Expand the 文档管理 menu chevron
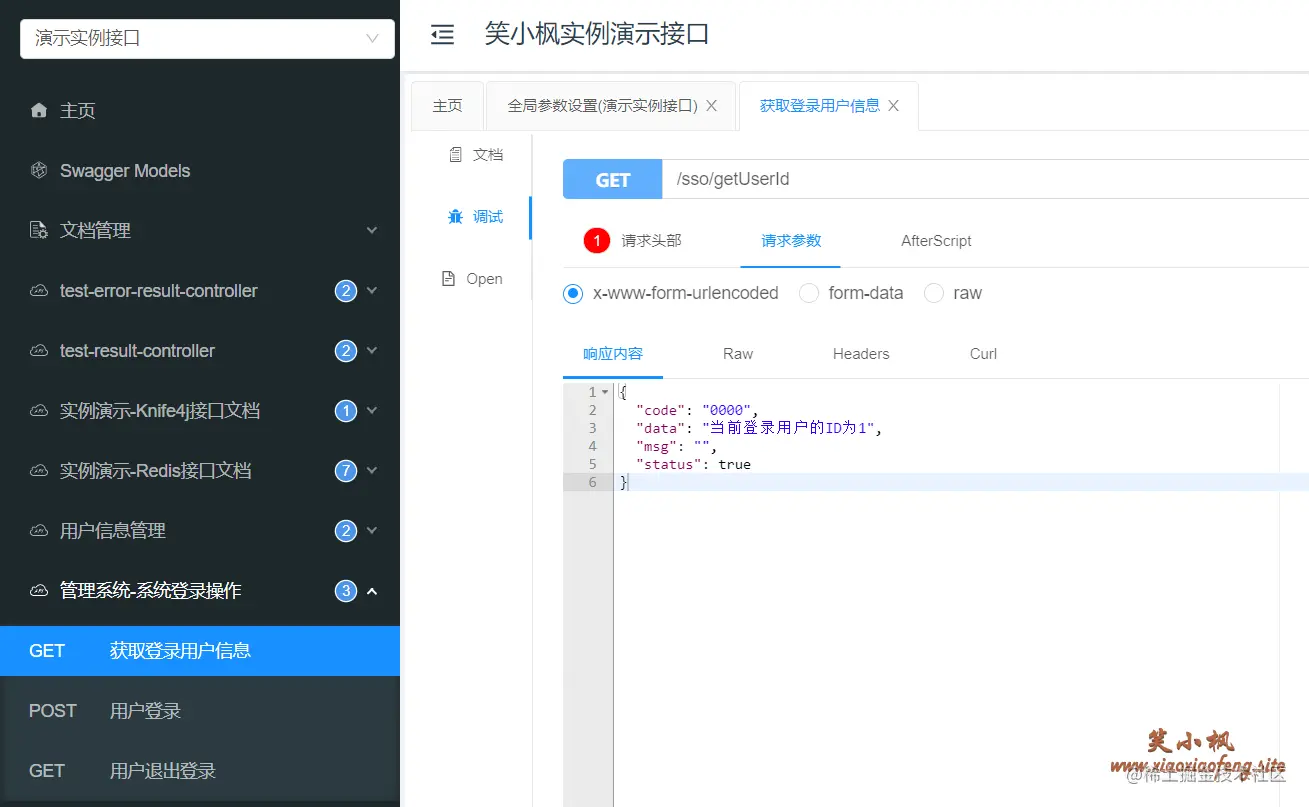 [372, 231]
